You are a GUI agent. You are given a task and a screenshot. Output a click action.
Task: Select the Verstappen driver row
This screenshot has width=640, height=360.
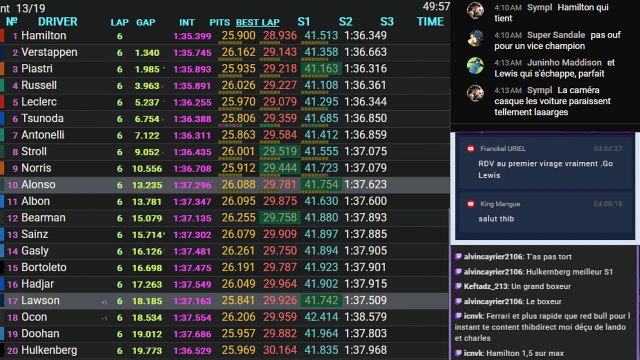pos(224,52)
